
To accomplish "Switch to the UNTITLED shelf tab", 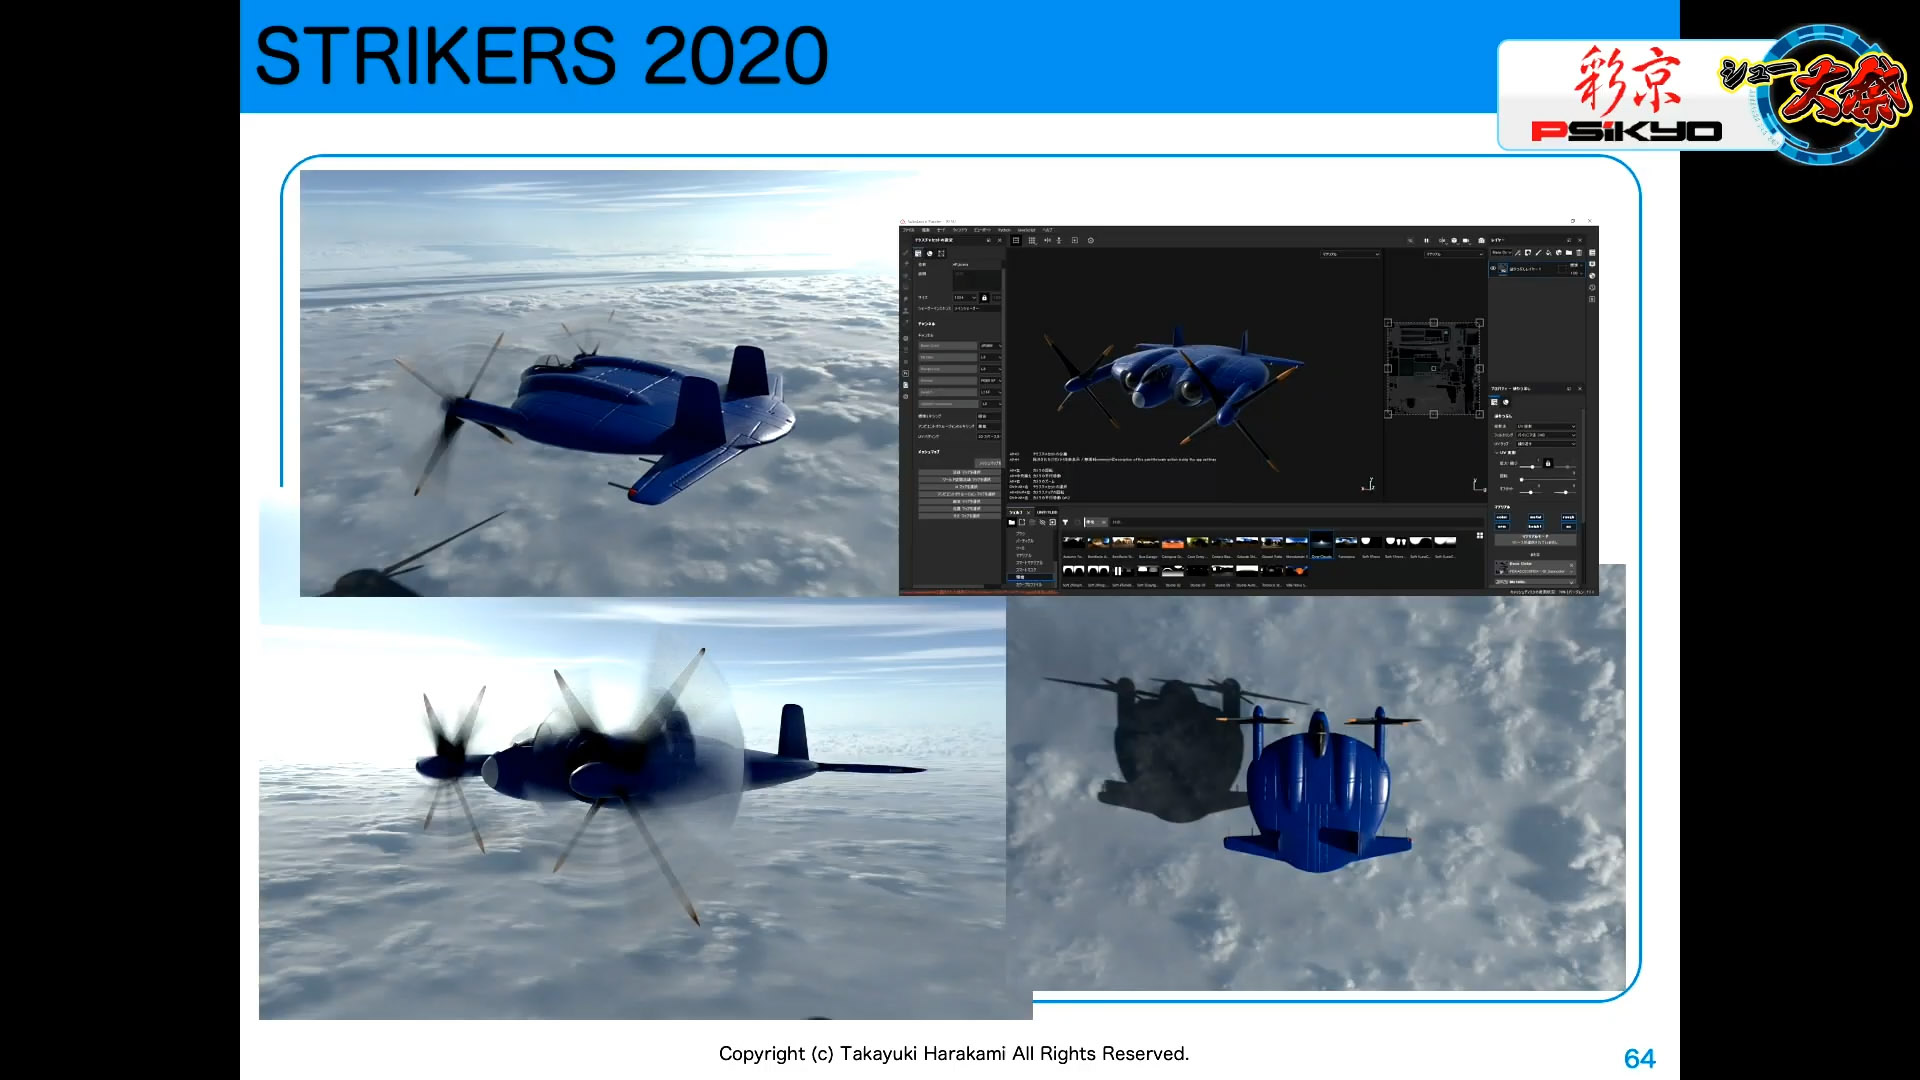I will (1047, 512).
